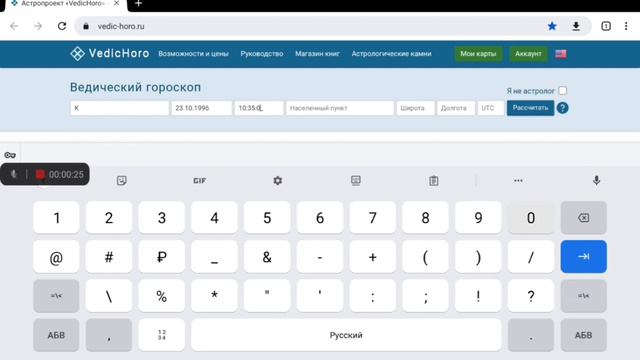Click the 'Рассчитать' button
The height and width of the screenshot is (360, 640).
tap(530, 108)
